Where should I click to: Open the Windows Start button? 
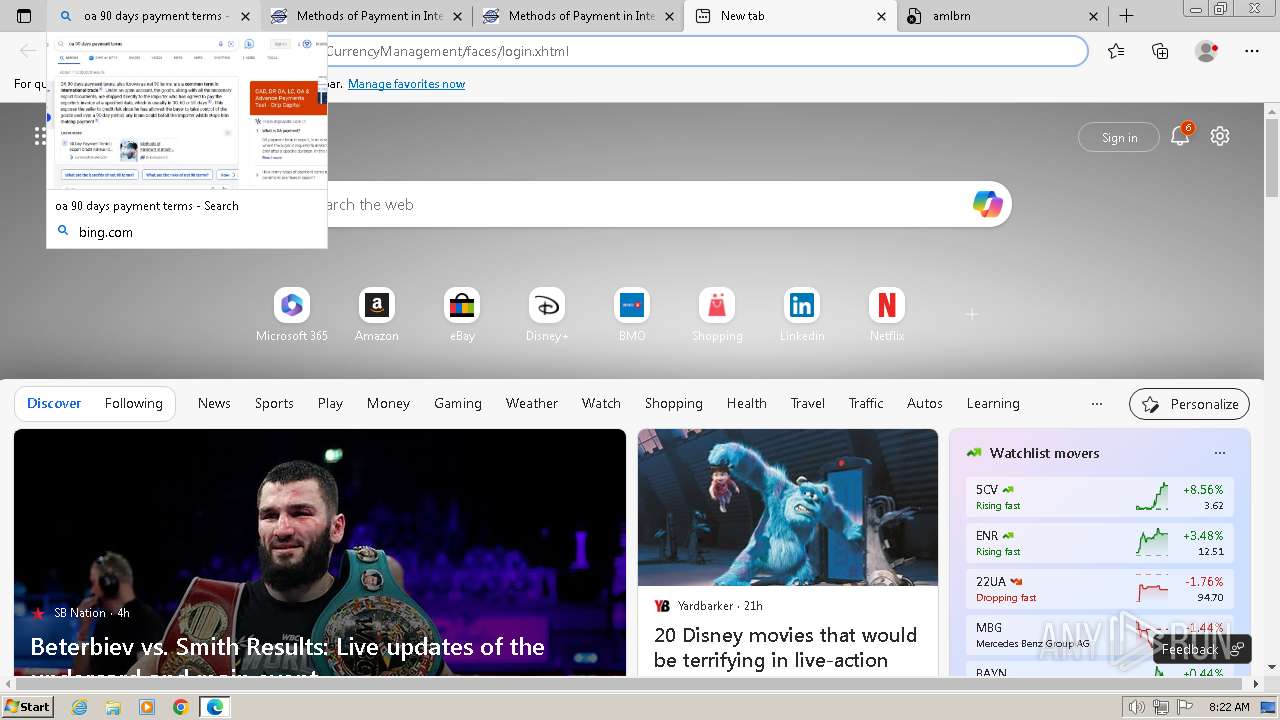click(x=28, y=706)
